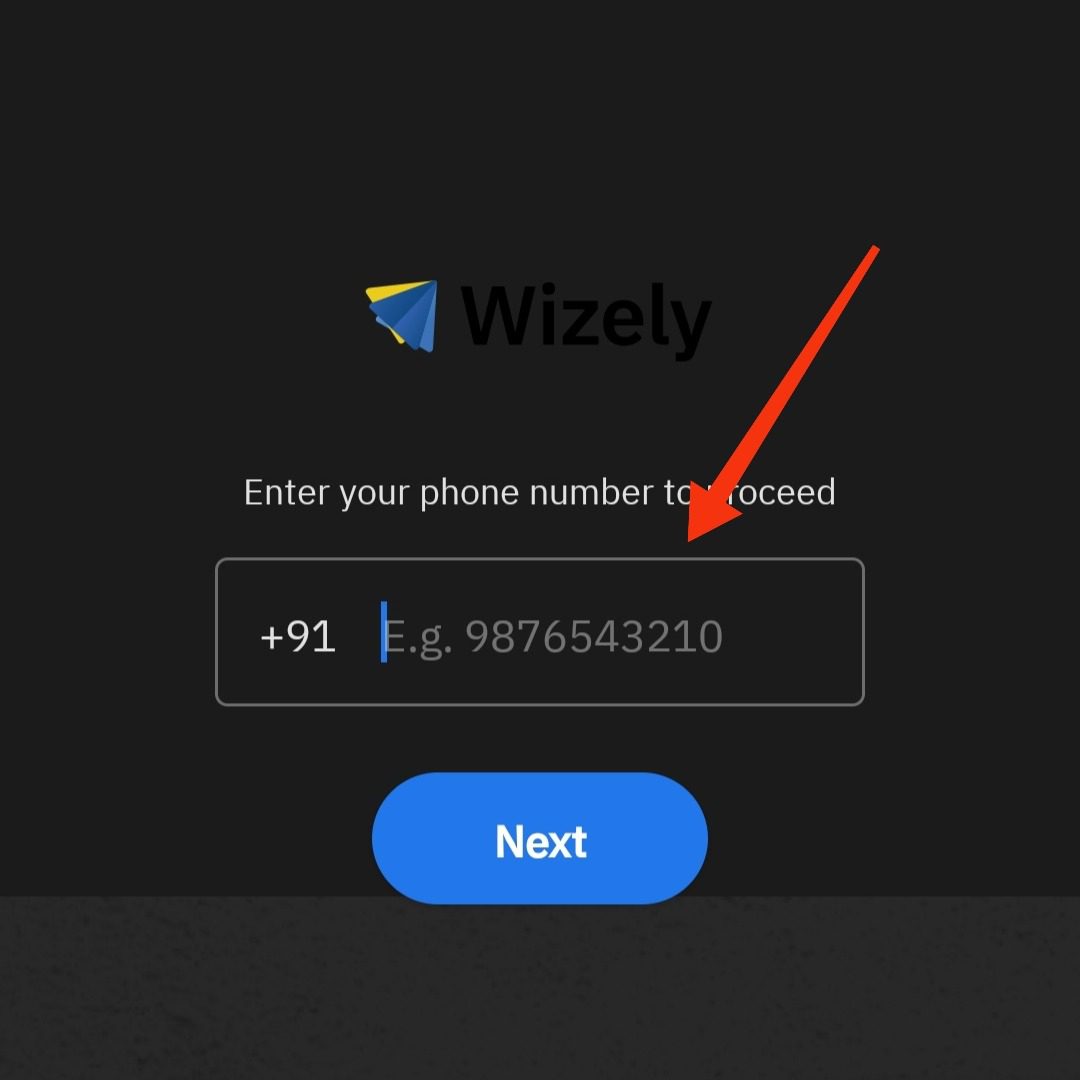Click the empty right side of phone field

[x=792, y=632]
